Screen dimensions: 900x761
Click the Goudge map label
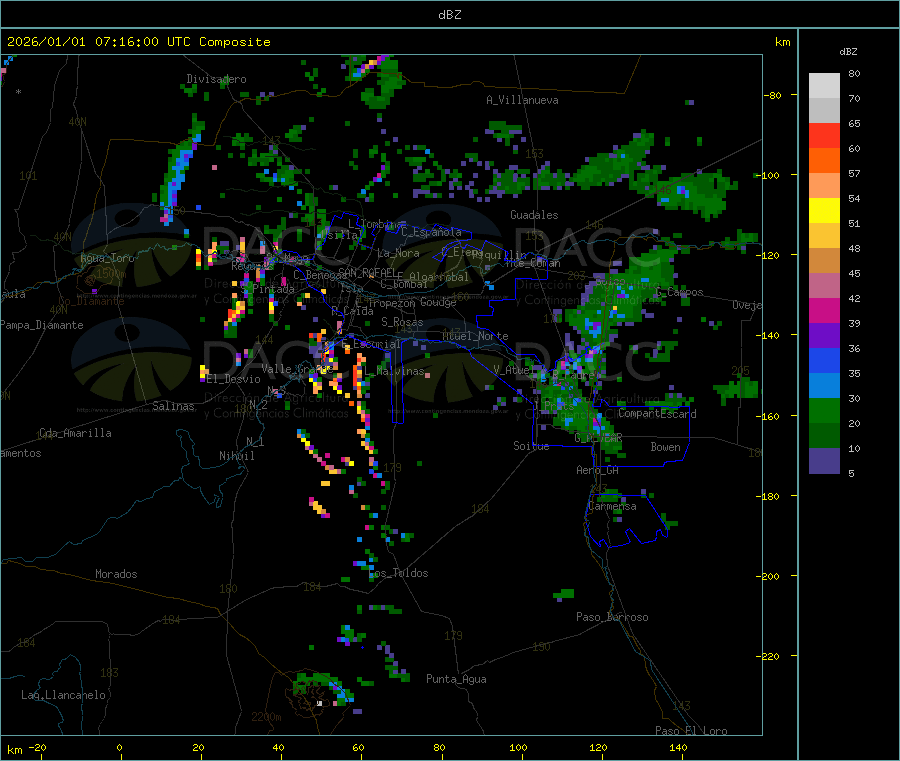(x=438, y=302)
